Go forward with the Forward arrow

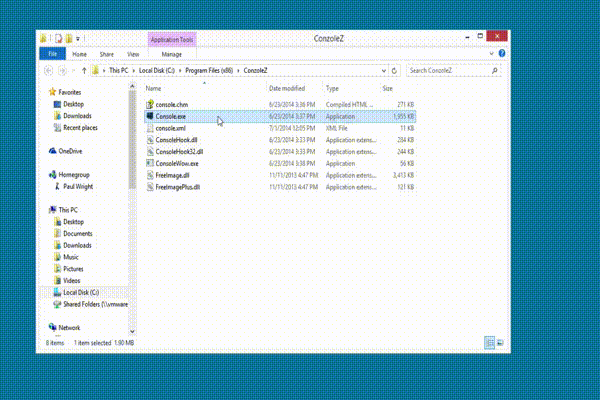coord(62,70)
